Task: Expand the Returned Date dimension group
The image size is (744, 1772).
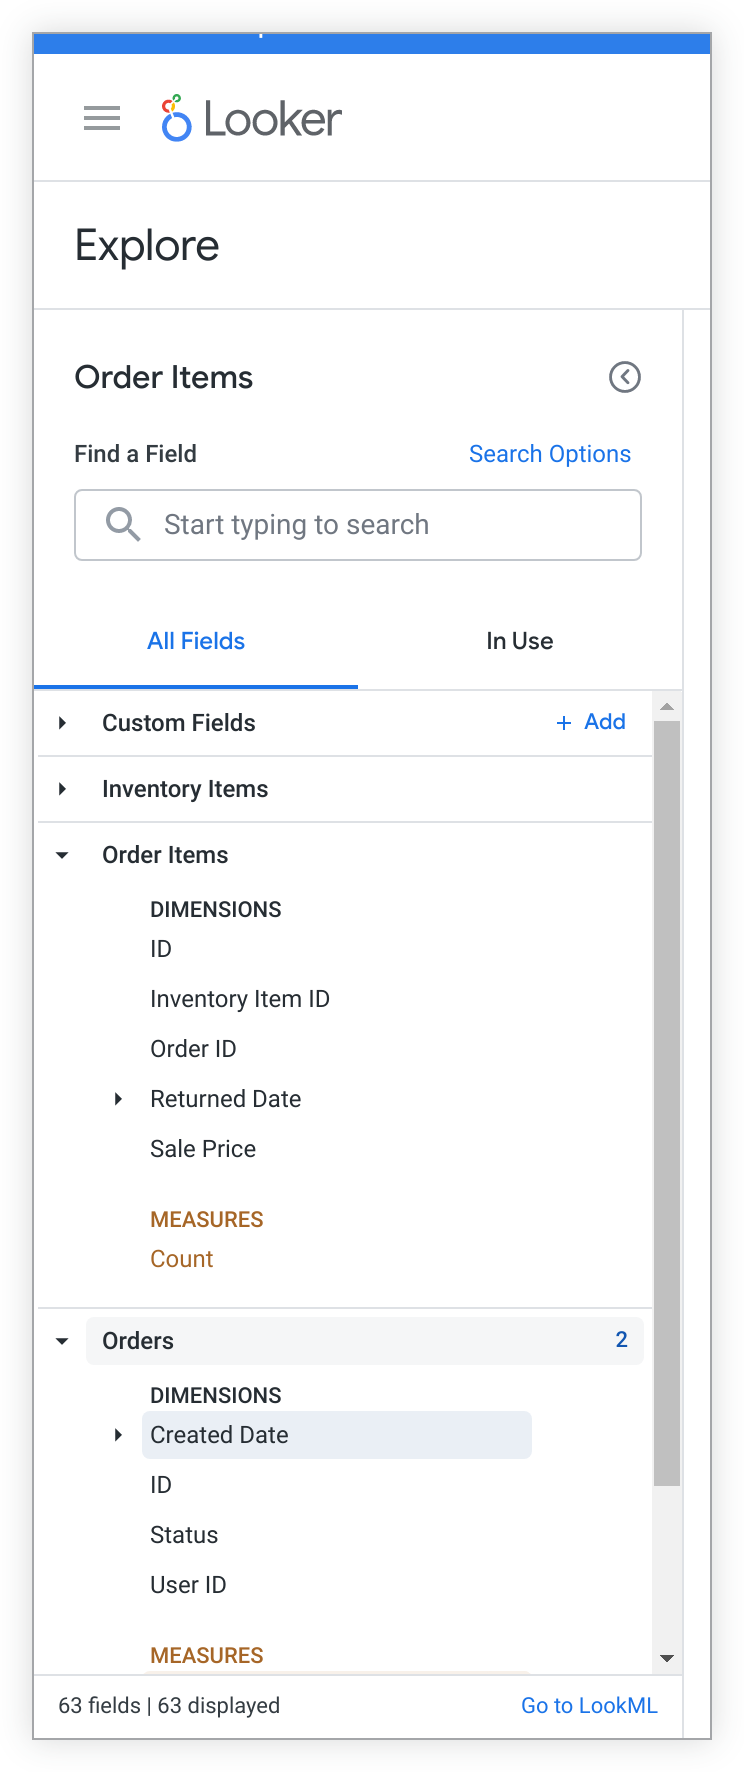Action: 118,1099
